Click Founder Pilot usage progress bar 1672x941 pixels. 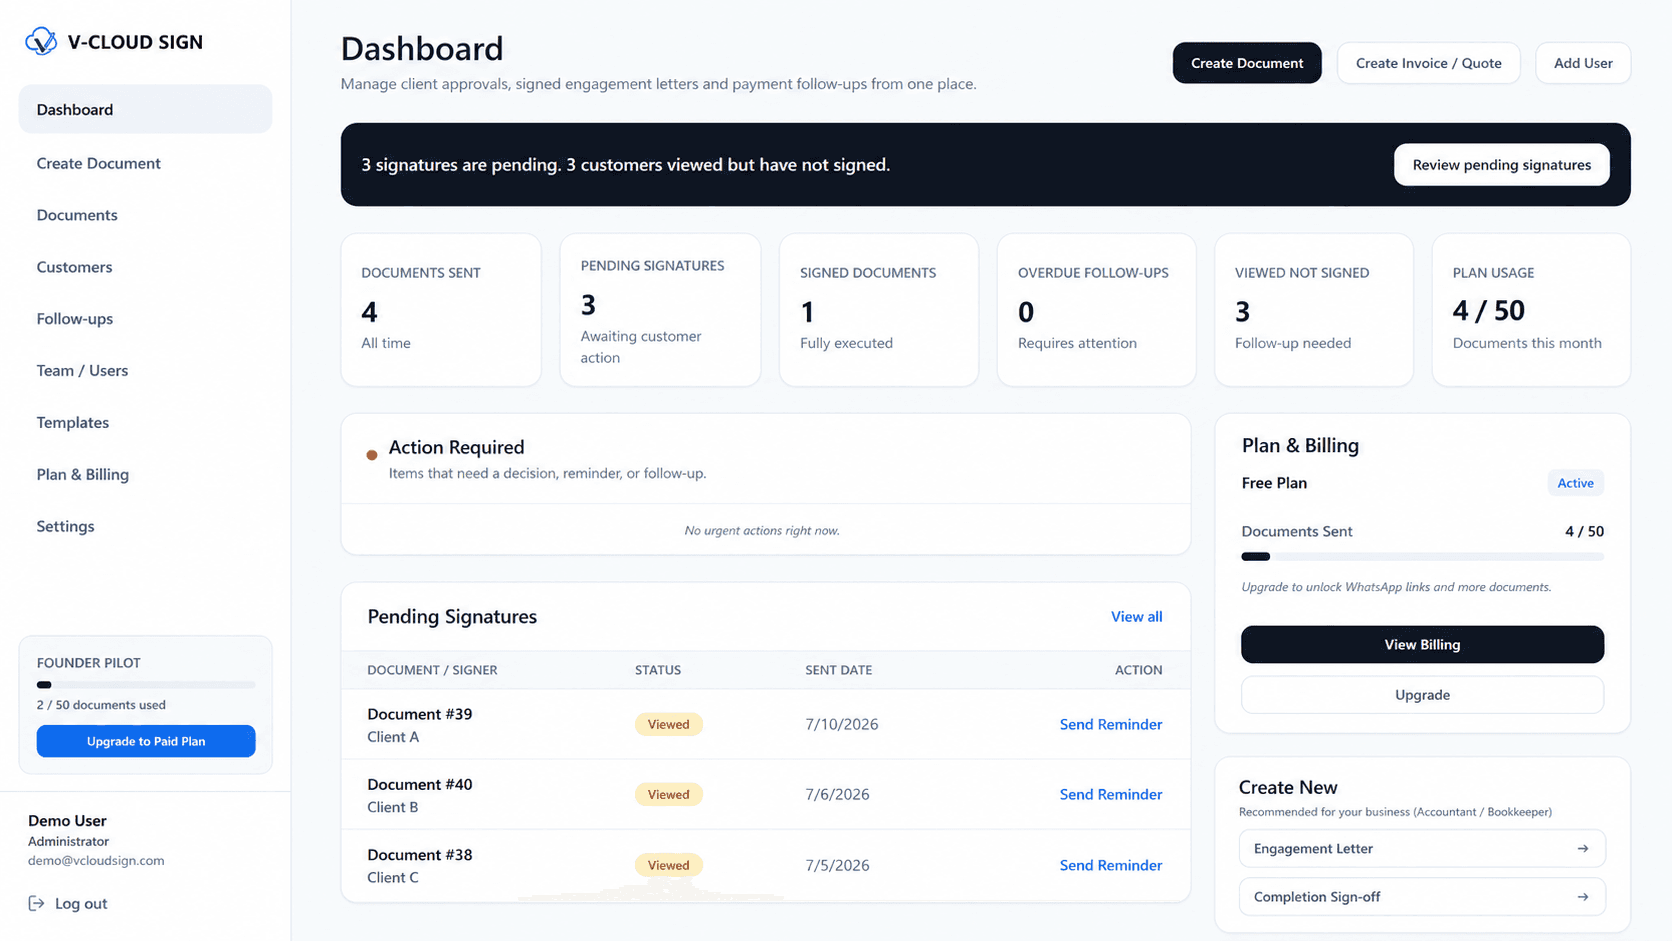[x=146, y=685]
